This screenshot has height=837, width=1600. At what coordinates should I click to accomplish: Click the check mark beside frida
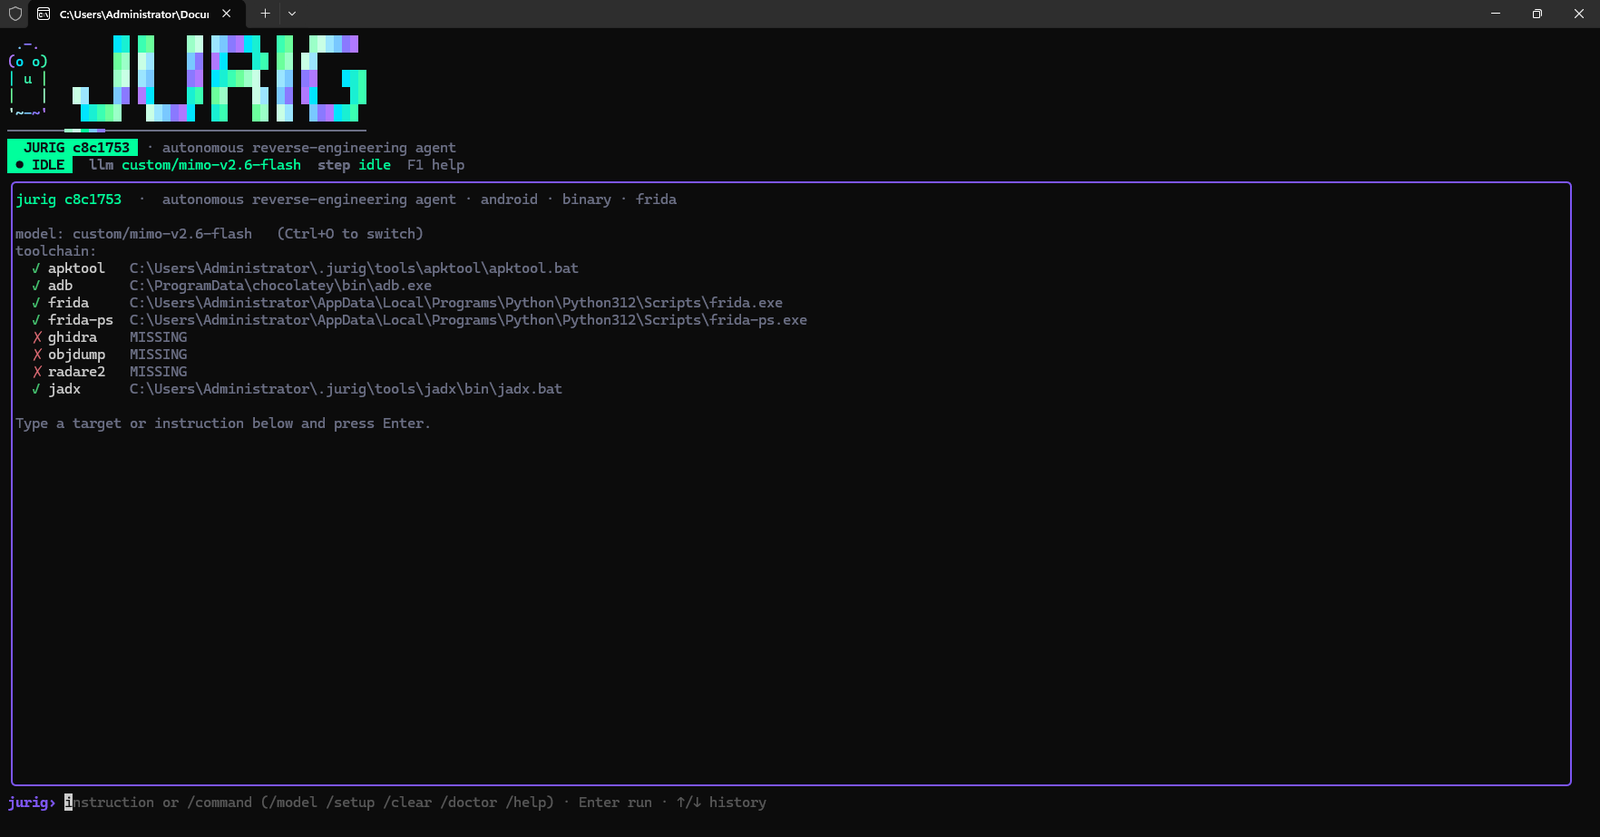36,303
